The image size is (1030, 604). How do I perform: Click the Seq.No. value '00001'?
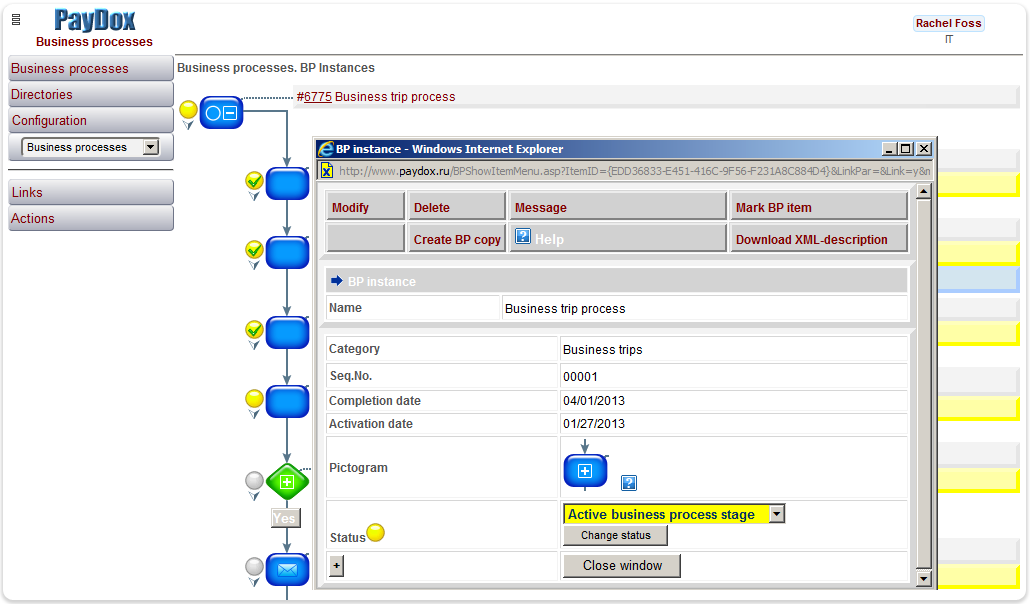point(580,377)
